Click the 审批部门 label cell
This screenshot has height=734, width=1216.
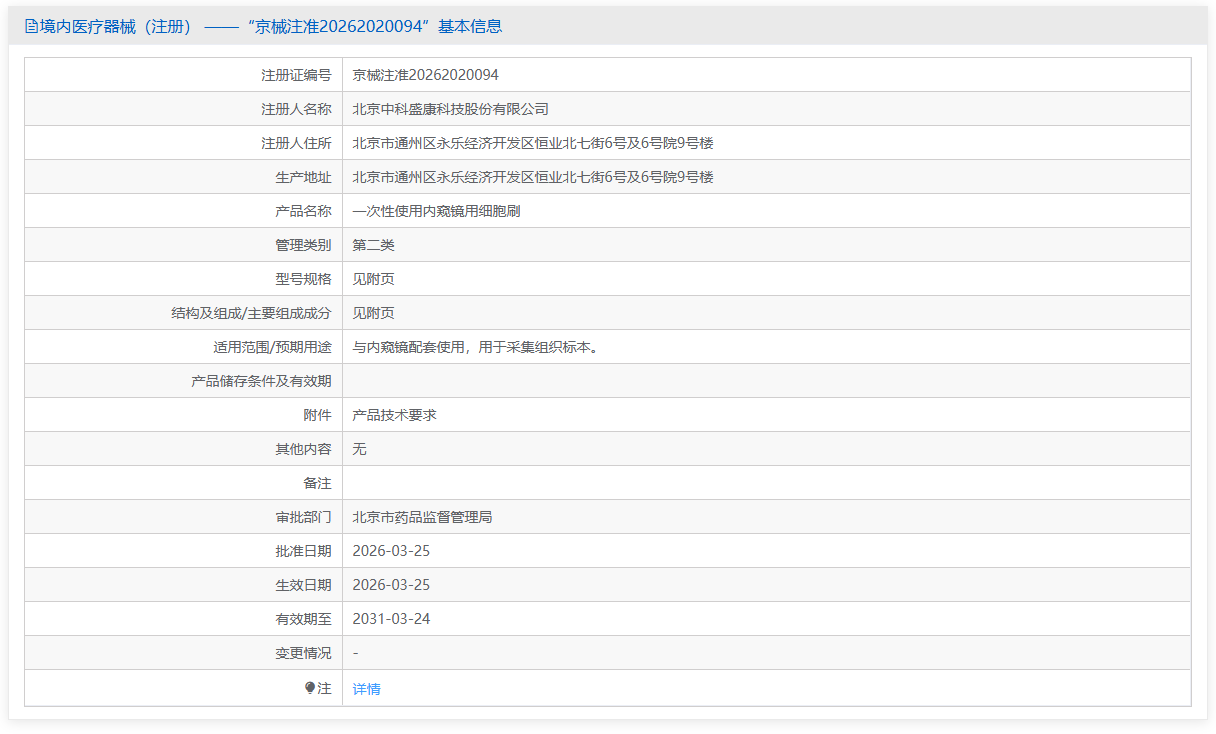coord(184,517)
